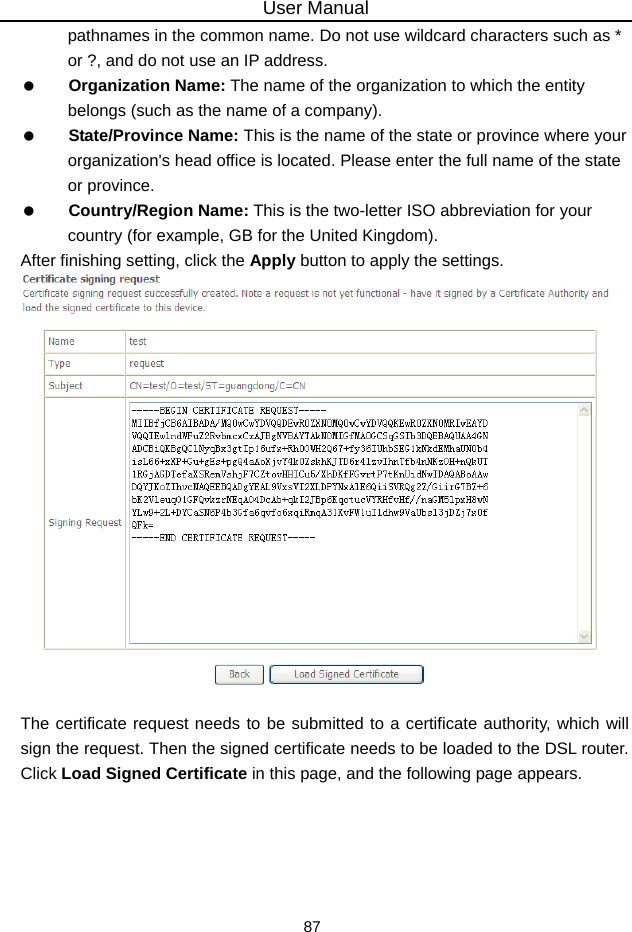Click the END CERTIFICATE REQUEST line
632x932 pixels.
pos(224,538)
